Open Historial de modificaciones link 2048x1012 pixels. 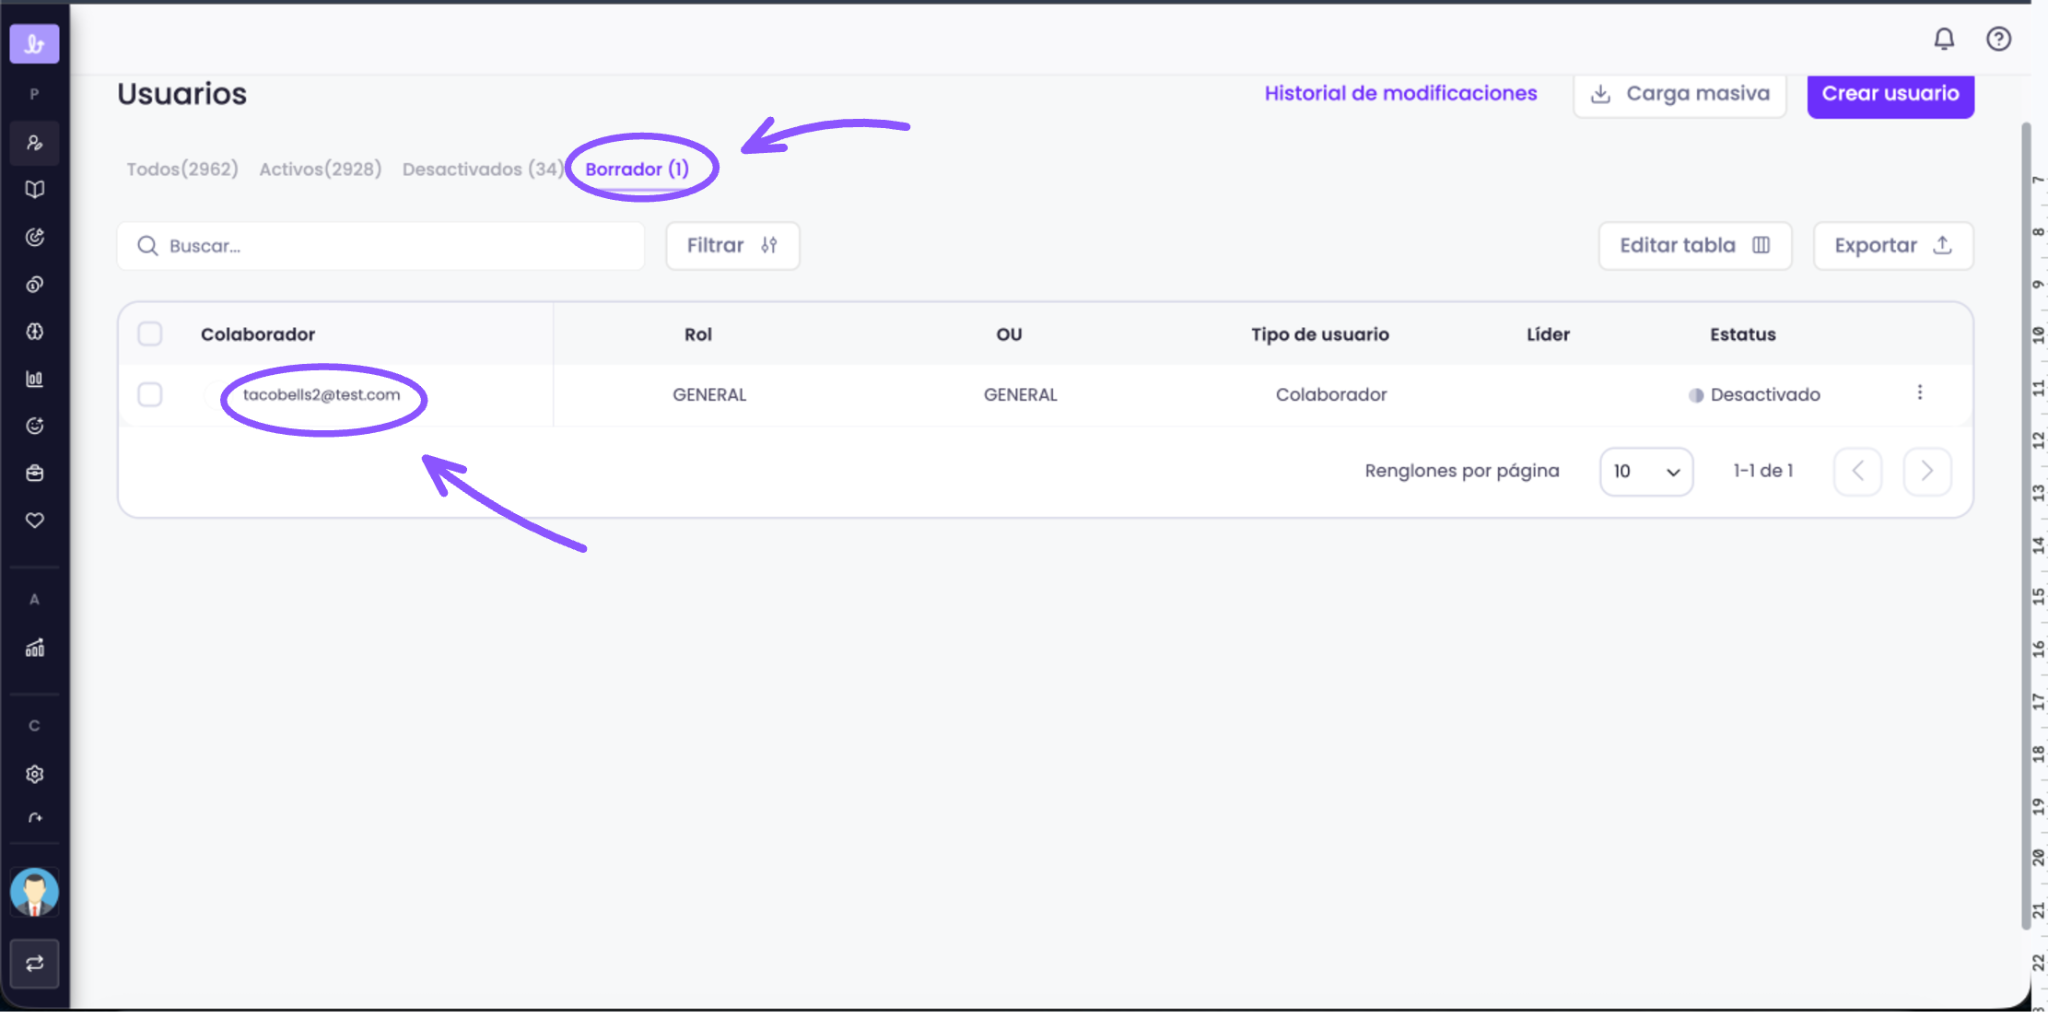pyautogui.click(x=1400, y=93)
